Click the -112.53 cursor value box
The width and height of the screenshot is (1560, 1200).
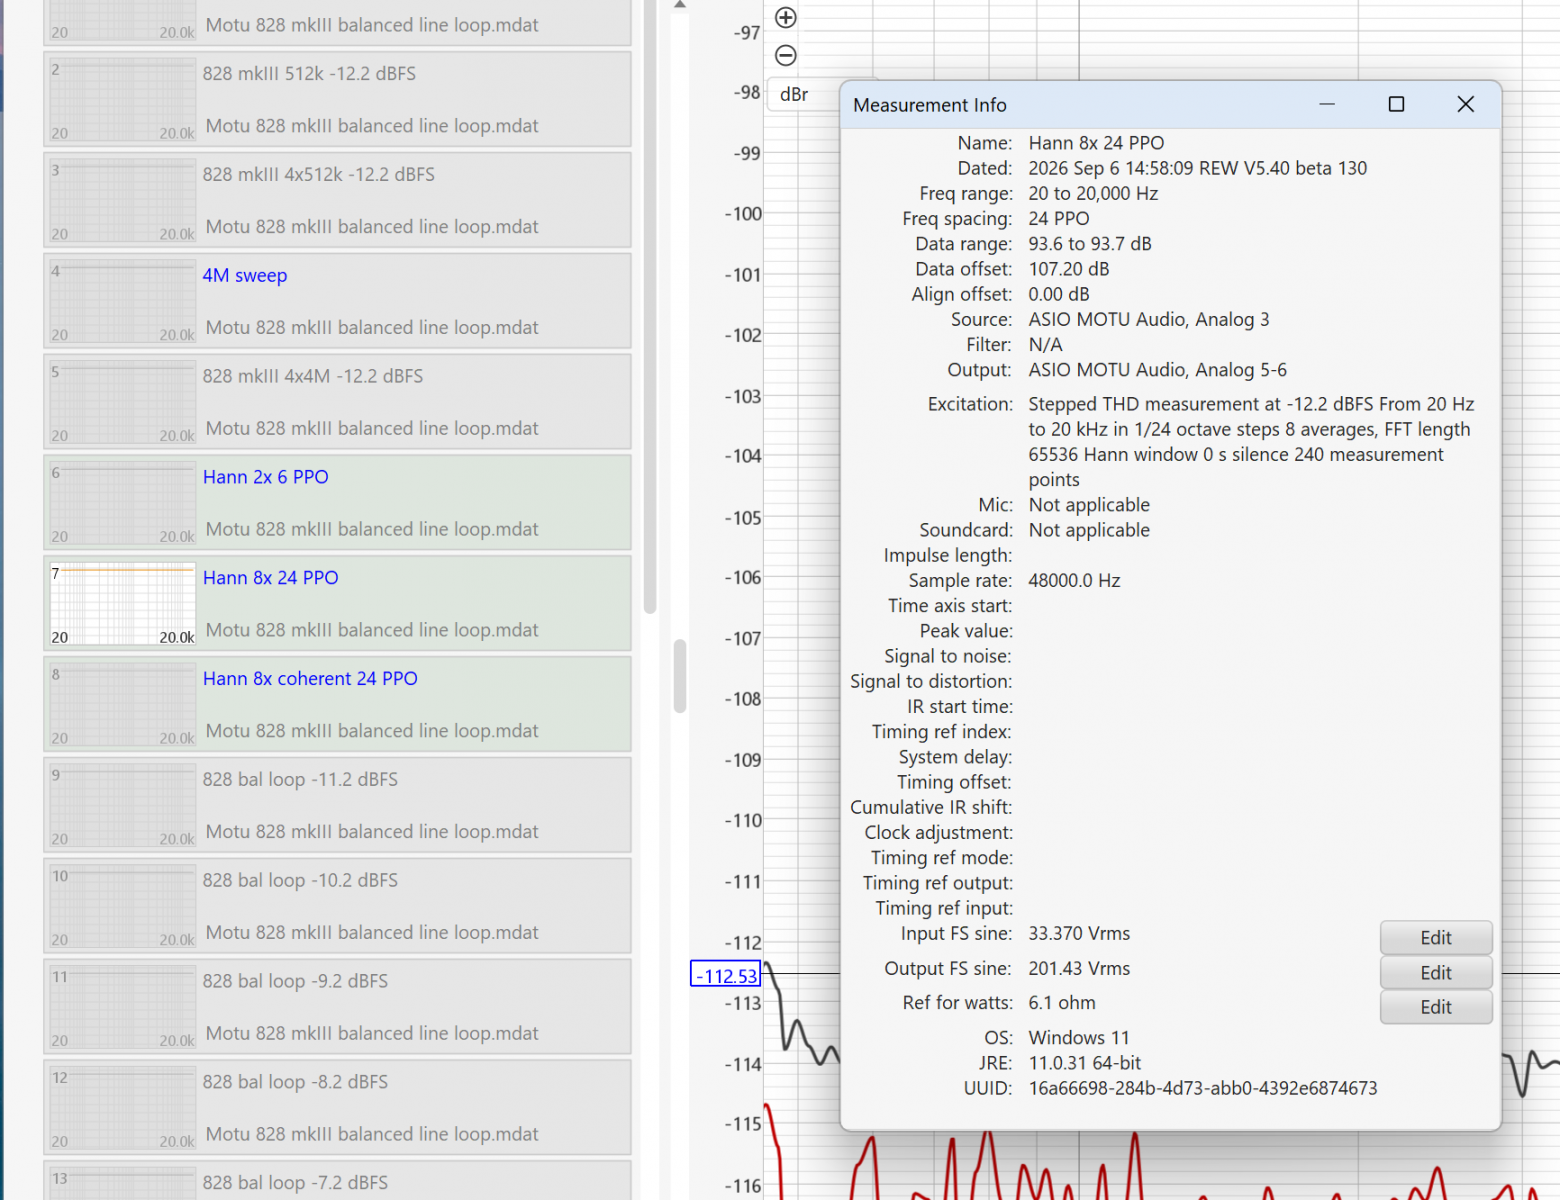726,975
